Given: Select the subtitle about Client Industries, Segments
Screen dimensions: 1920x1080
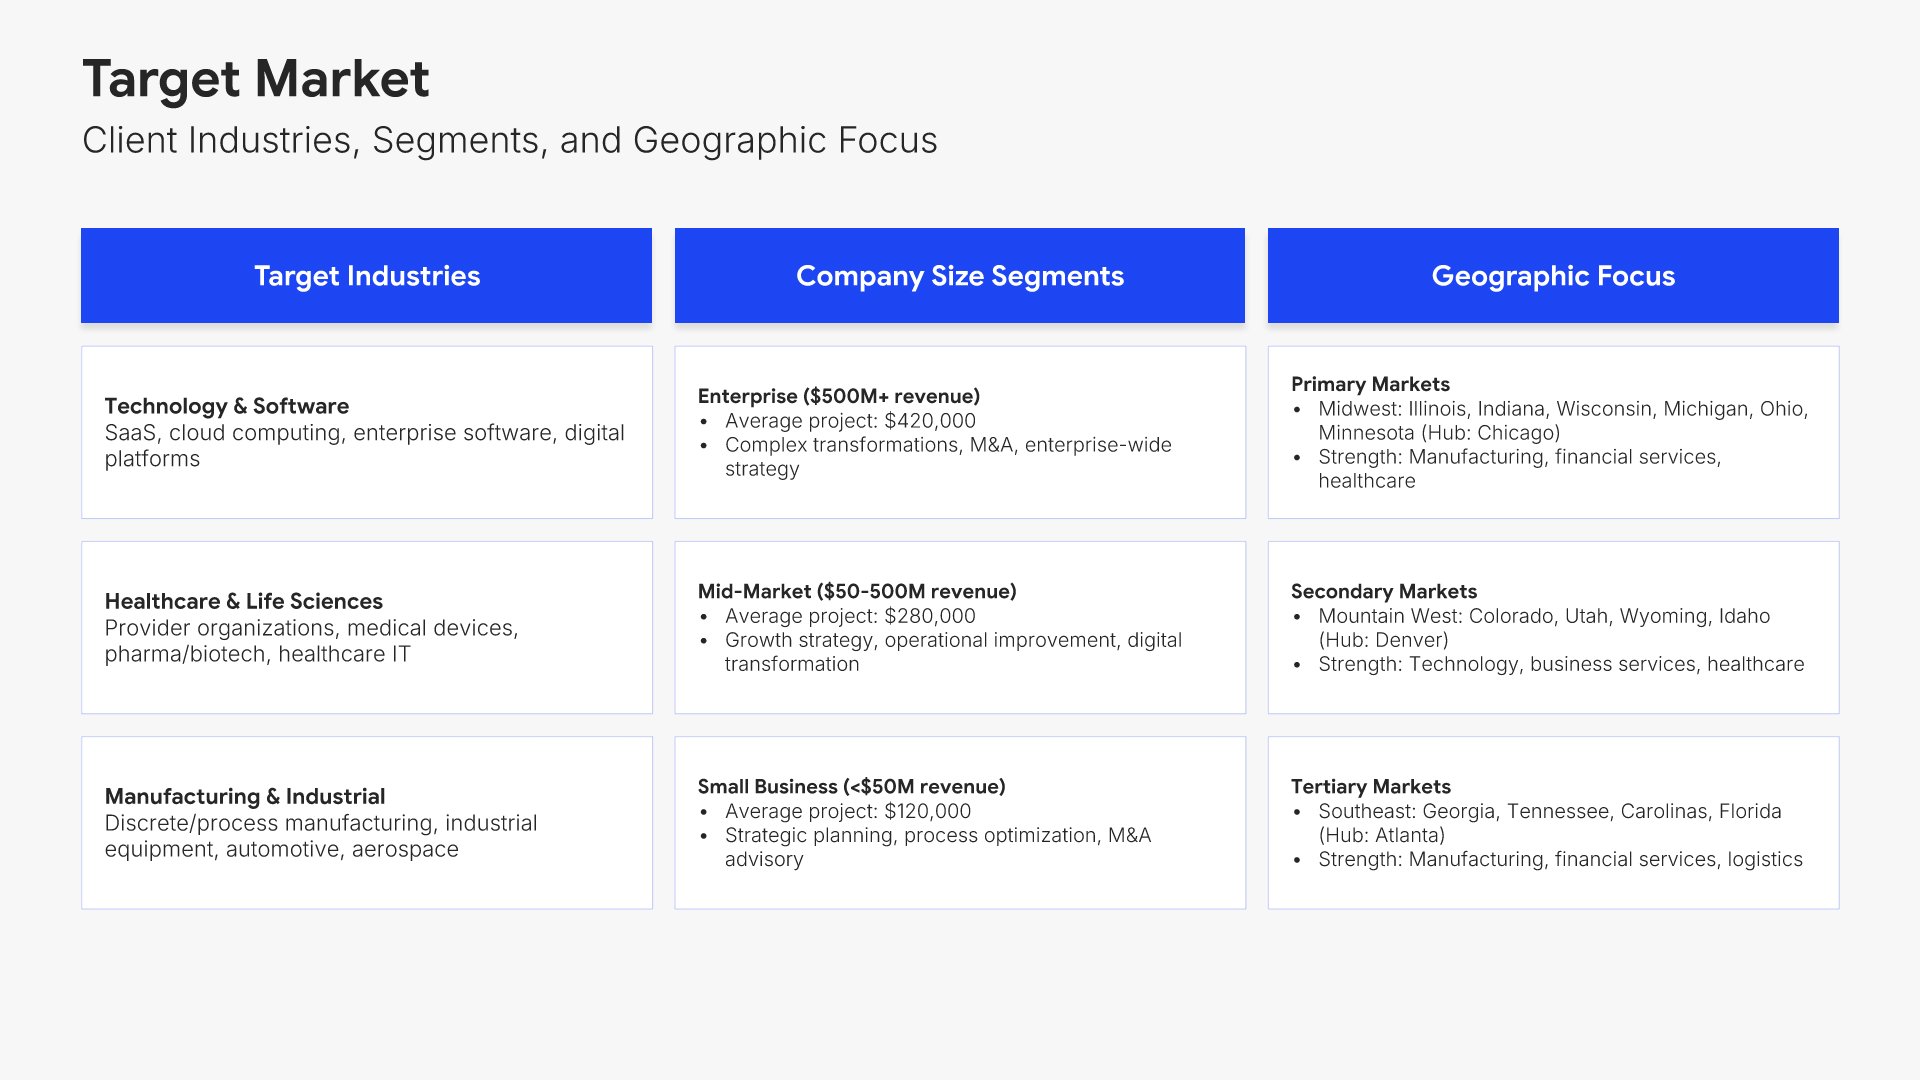Looking at the screenshot, I should pyautogui.click(x=510, y=140).
